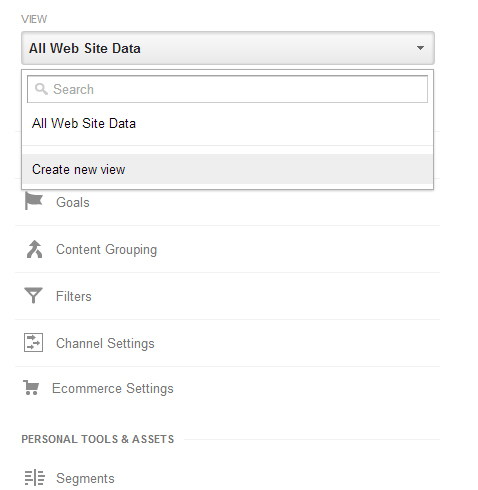
Task: Open Ecommerce Settings link
Action: coord(113,389)
